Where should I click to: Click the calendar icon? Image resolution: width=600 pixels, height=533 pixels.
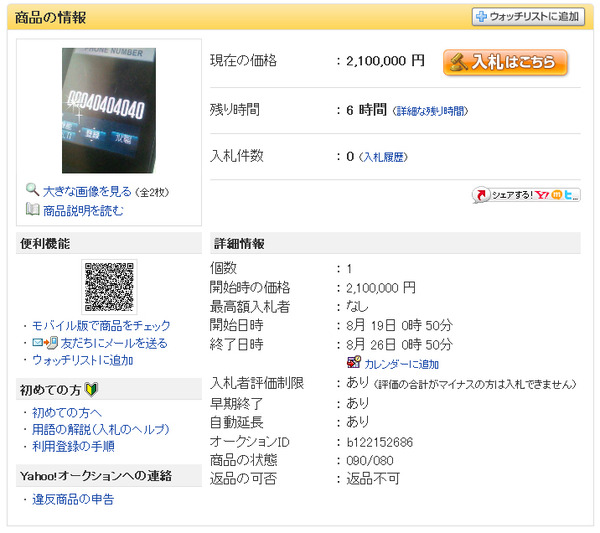pos(354,362)
